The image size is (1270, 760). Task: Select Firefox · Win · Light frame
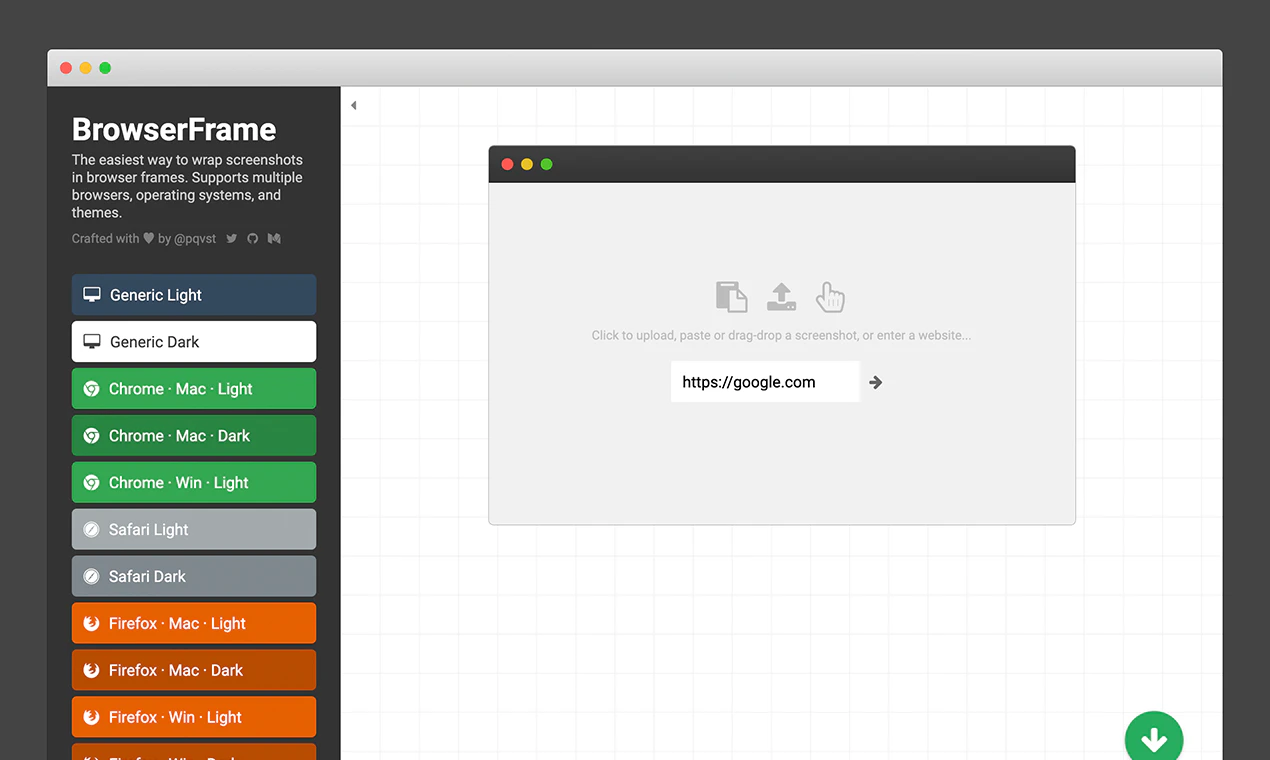pos(194,718)
